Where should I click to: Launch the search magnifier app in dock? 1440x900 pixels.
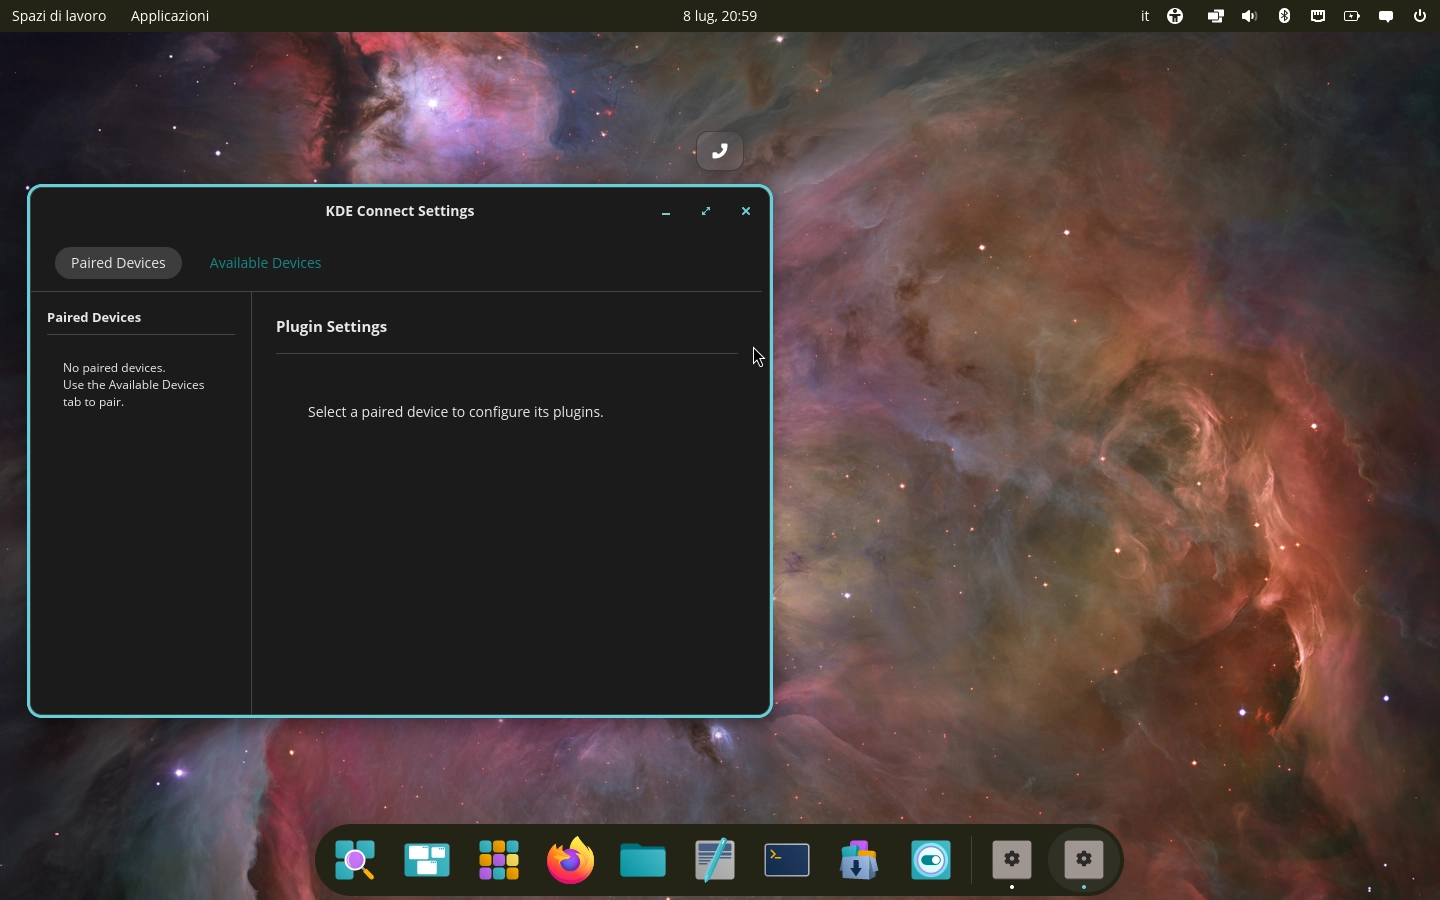[355, 860]
